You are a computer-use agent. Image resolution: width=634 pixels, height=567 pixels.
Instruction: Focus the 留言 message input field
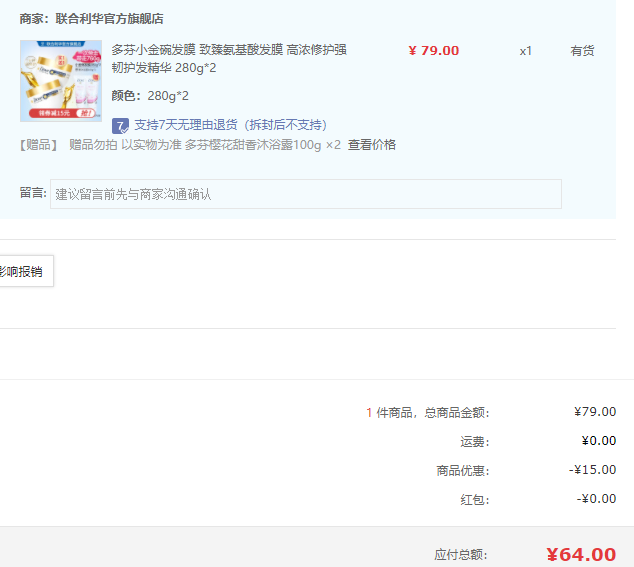[x=305, y=194]
